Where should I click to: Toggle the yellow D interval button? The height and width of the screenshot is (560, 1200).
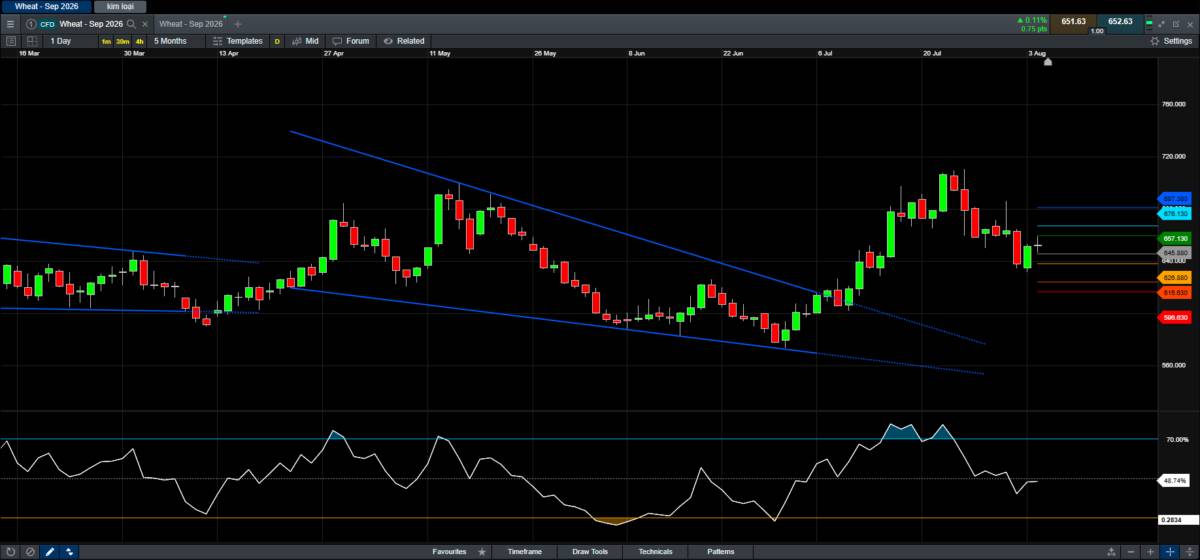(x=277, y=41)
